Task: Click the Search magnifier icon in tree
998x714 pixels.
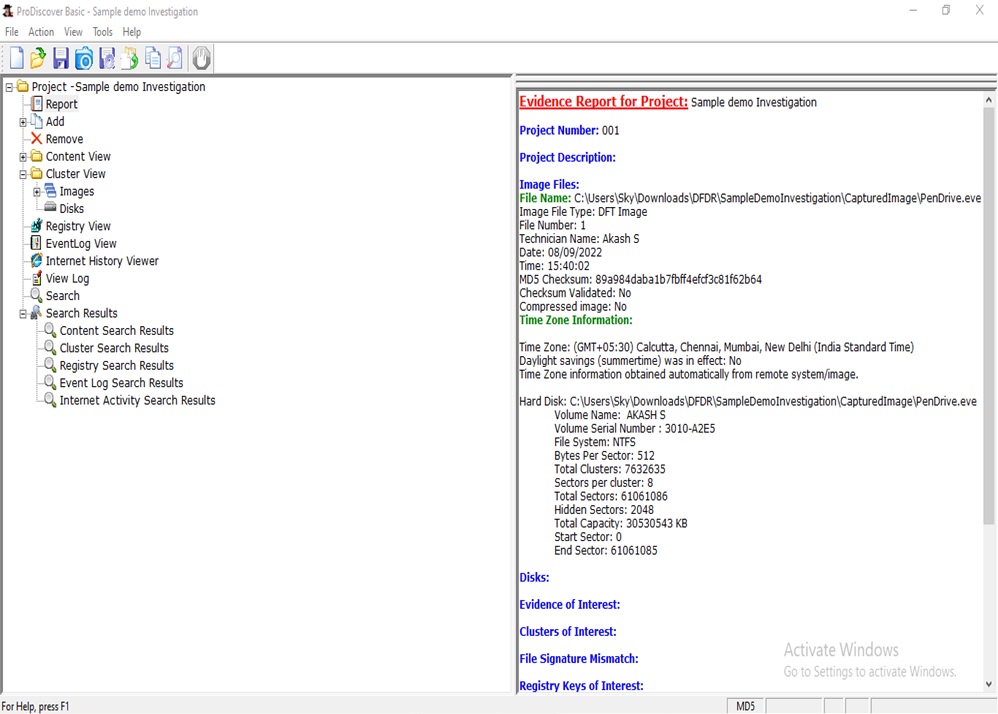Action: tap(36, 295)
